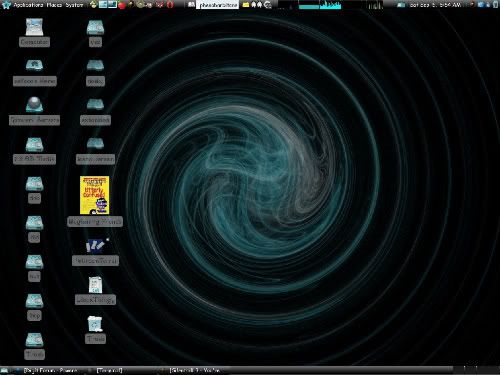Click the show desktop icon in the bottom-left corner
Screen dimensions: 500x375
point(4,370)
